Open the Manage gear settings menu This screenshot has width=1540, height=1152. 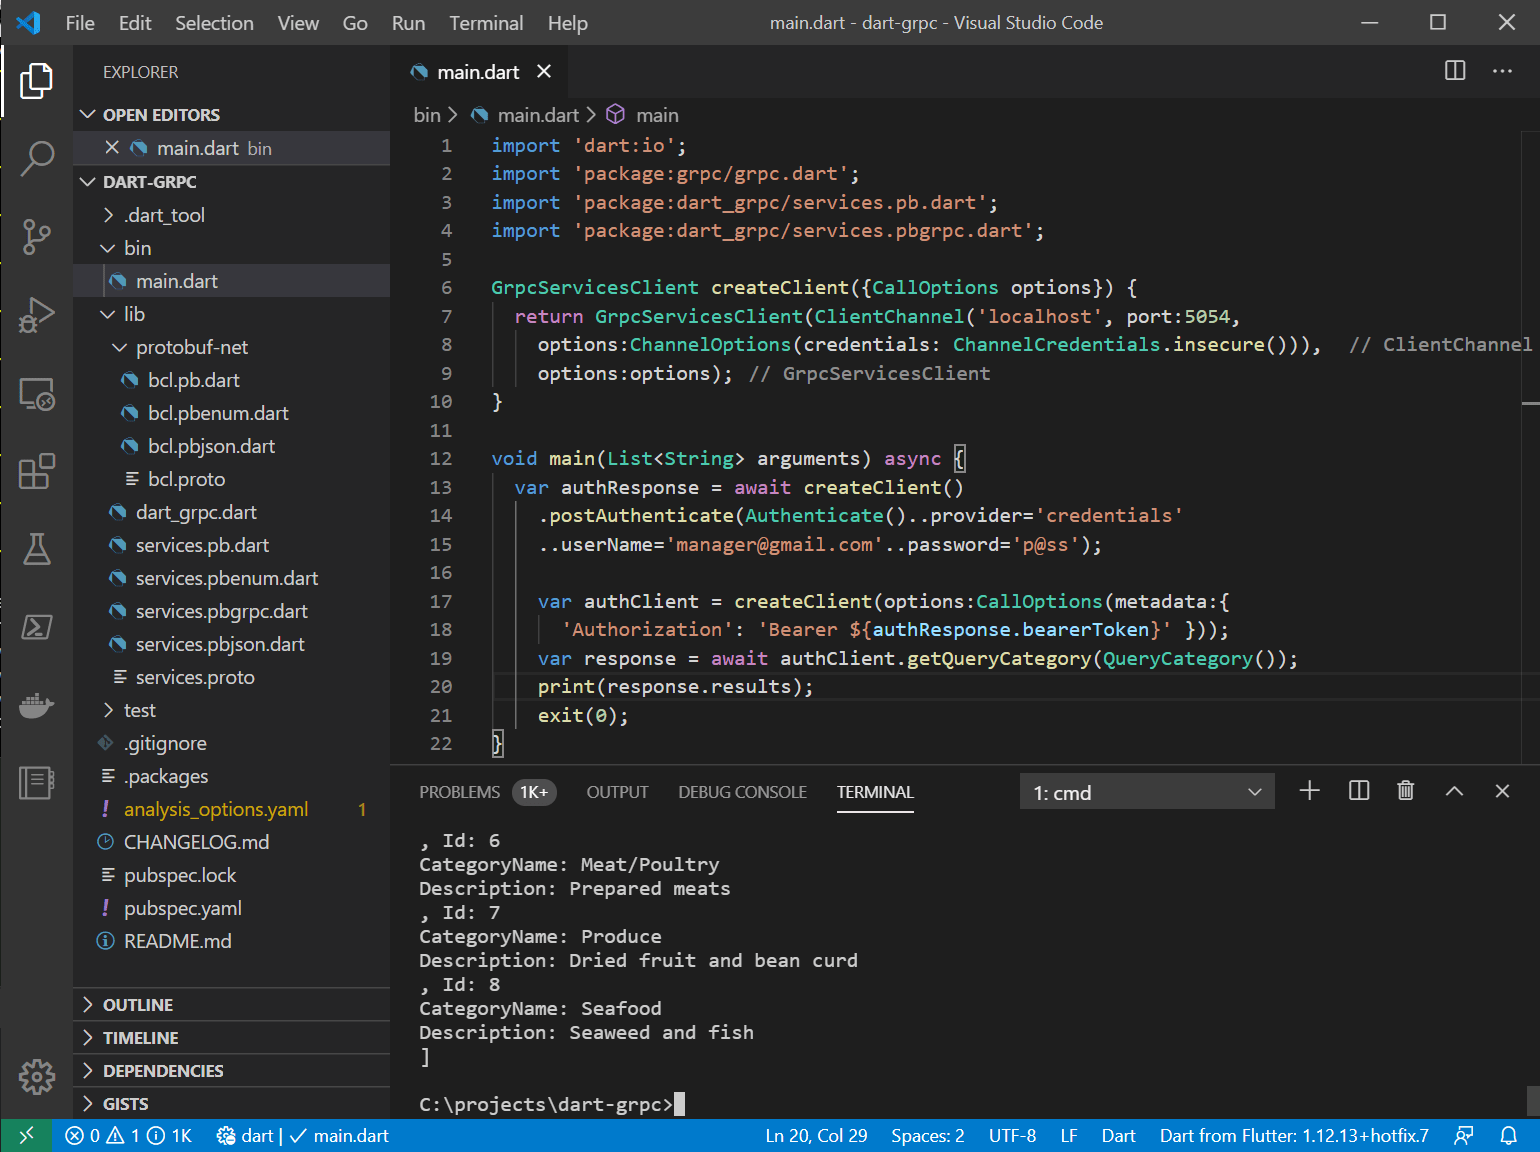point(36,1077)
